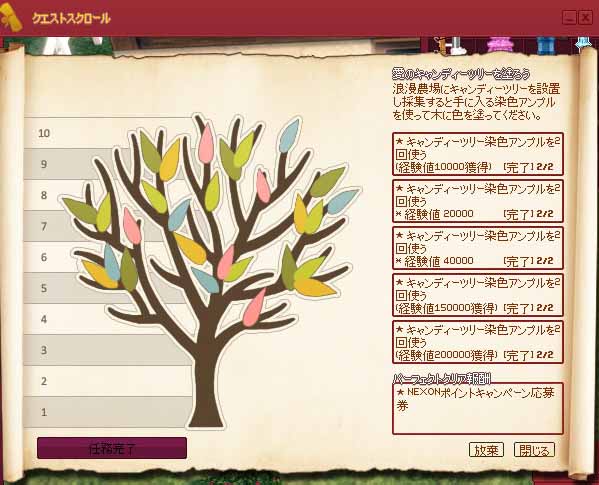Select the 経験値 20000 quest objective

(x=478, y=201)
